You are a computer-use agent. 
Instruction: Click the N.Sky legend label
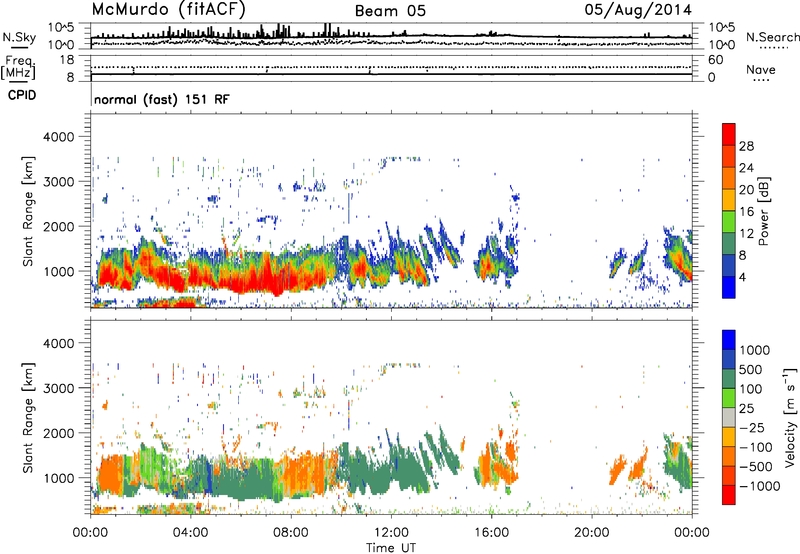click(x=19, y=37)
